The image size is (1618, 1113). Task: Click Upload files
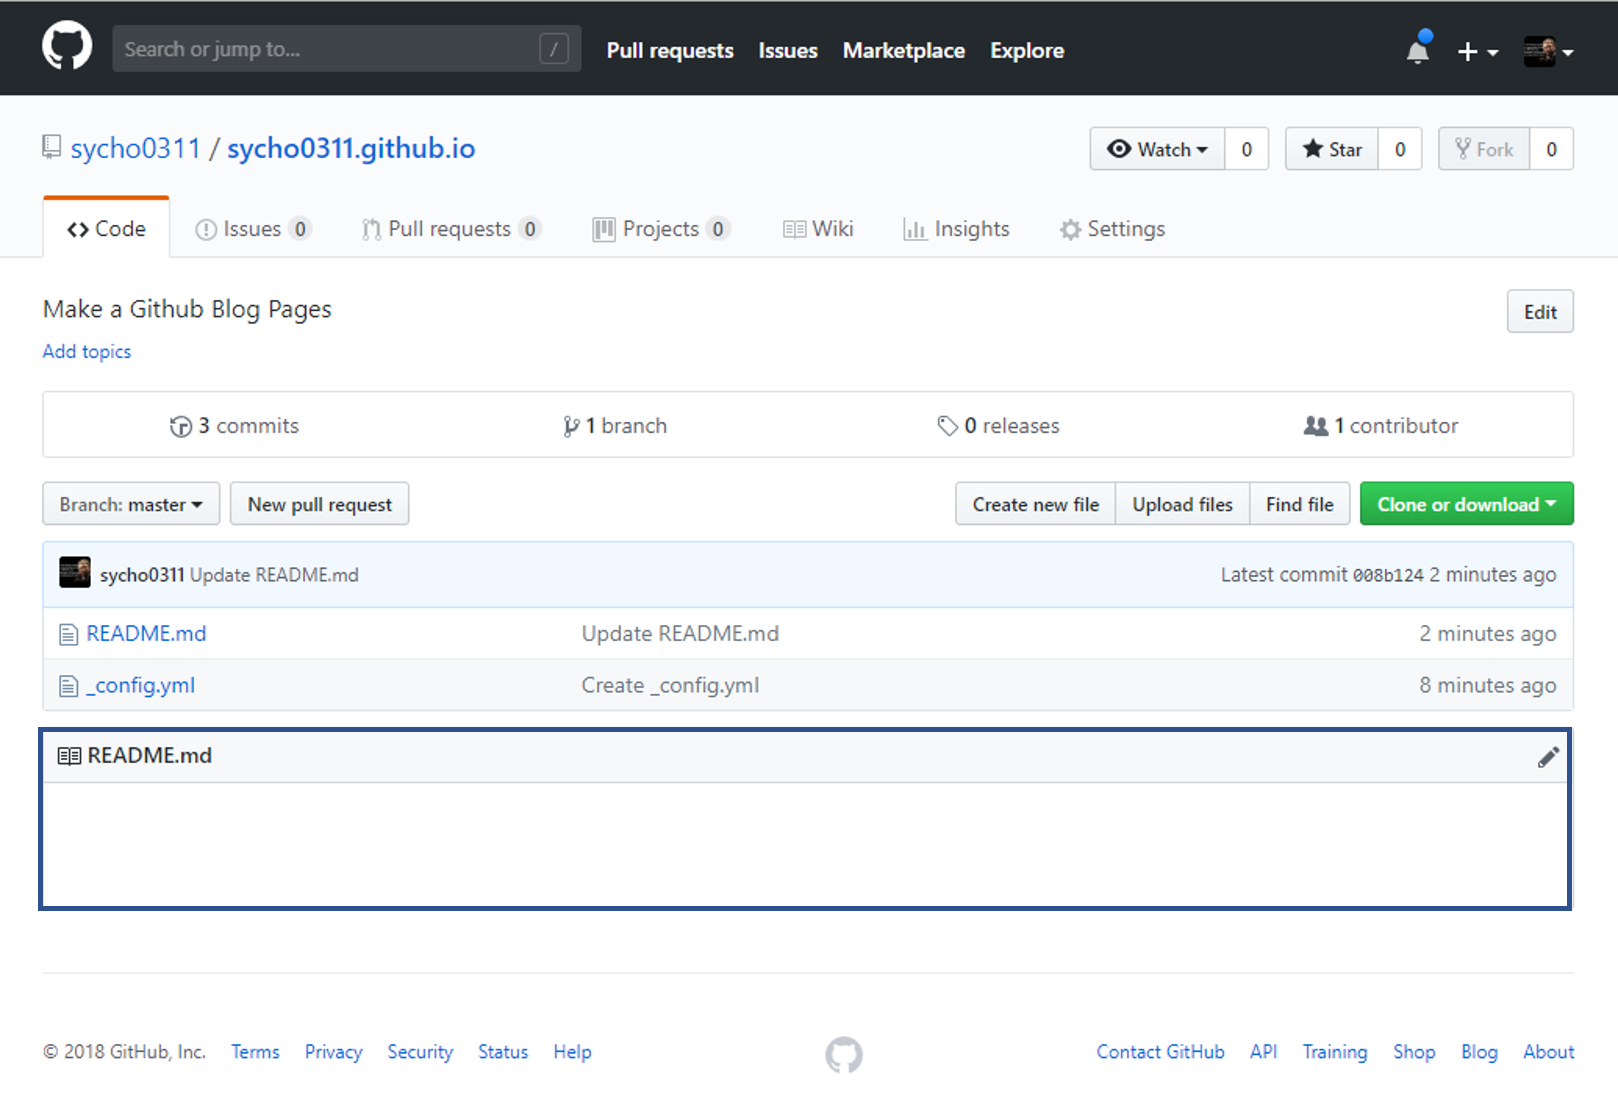click(x=1183, y=504)
